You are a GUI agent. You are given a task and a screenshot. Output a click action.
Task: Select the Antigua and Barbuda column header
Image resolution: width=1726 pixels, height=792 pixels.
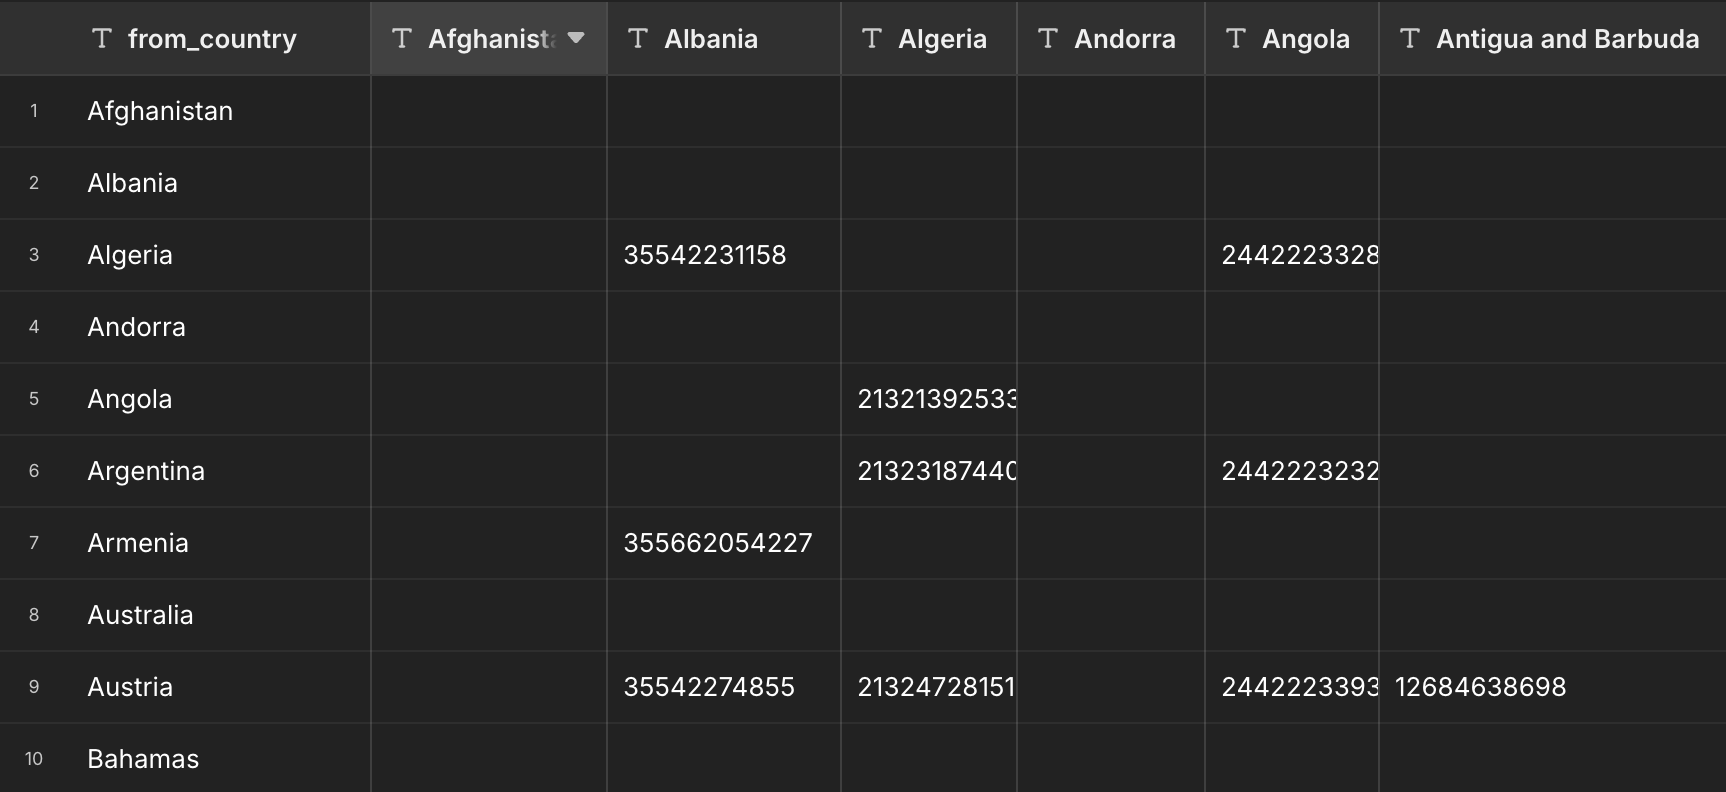pyautogui.click(x=1553, y=38)
